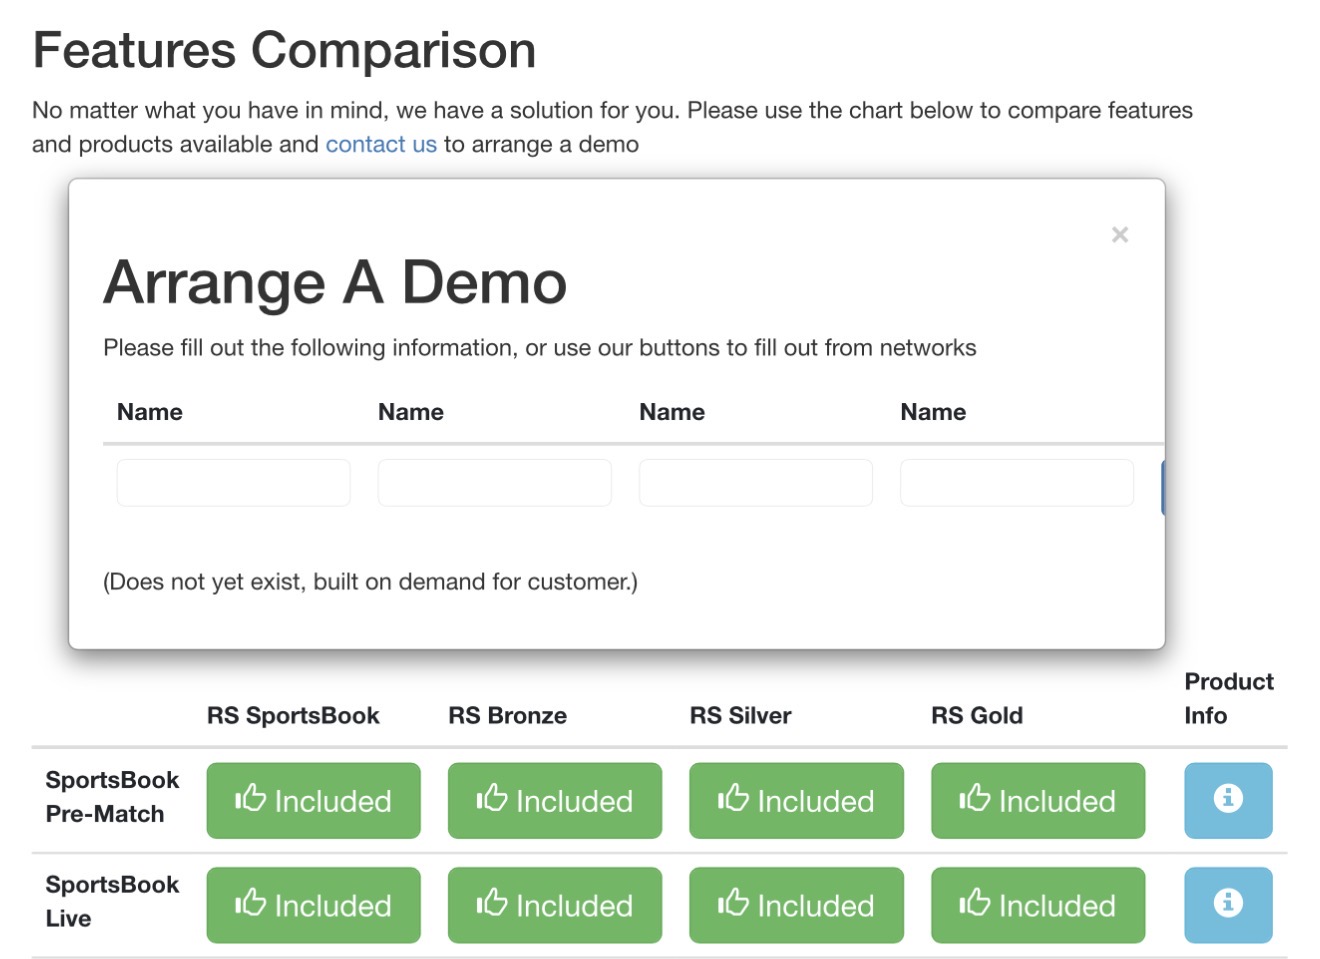Click thumbs-up icon in RS Bronze Pre-Match cell
Image resolution: width=1320 pixels, height=959 pixels.
(x=492, y=798)
